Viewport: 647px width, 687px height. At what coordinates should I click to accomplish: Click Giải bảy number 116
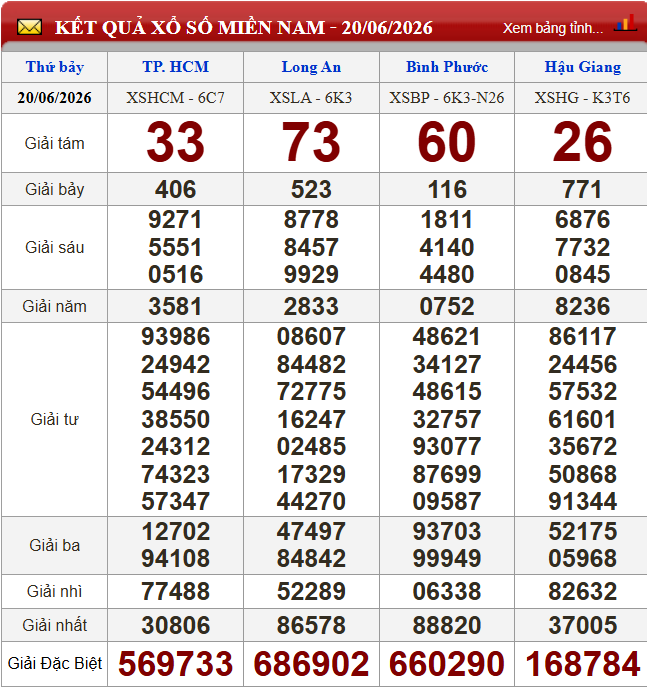tap(447, 189)
